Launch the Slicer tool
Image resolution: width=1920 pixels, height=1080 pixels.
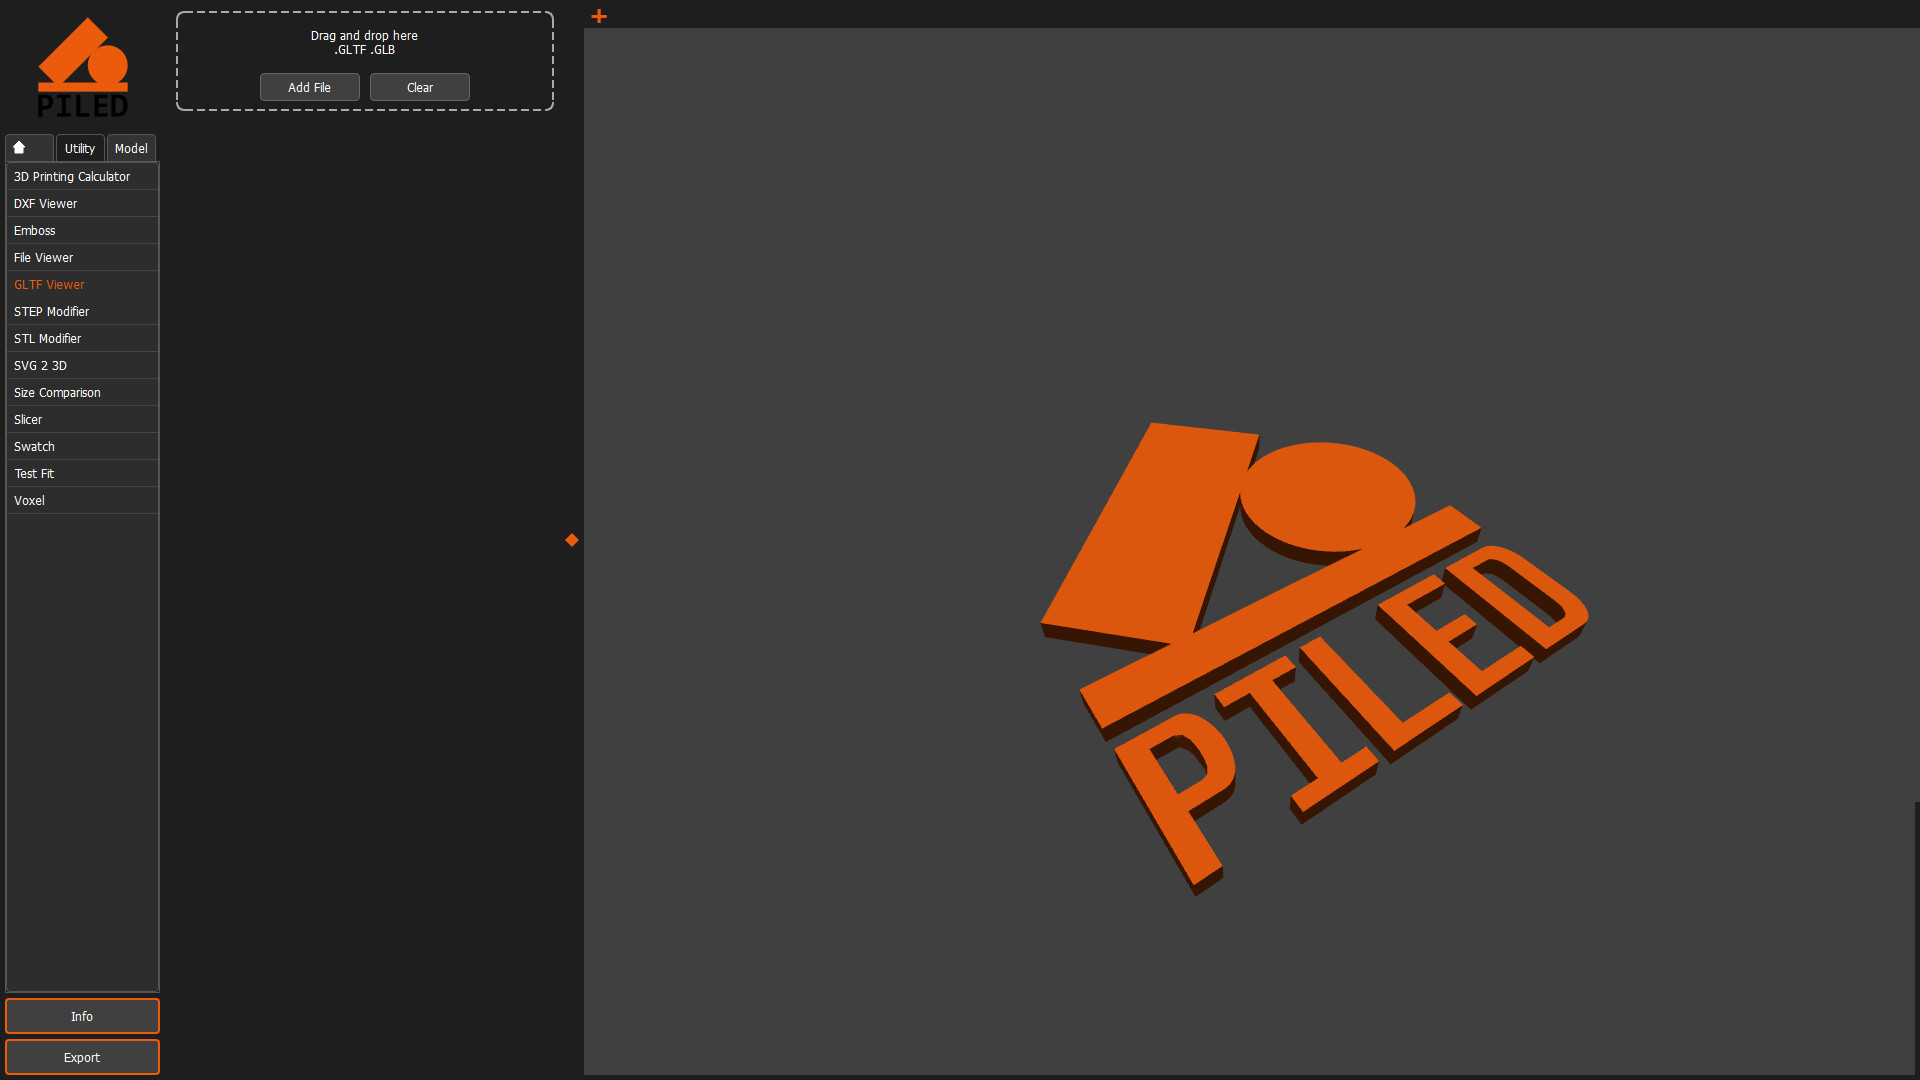(x=28, y=419)
